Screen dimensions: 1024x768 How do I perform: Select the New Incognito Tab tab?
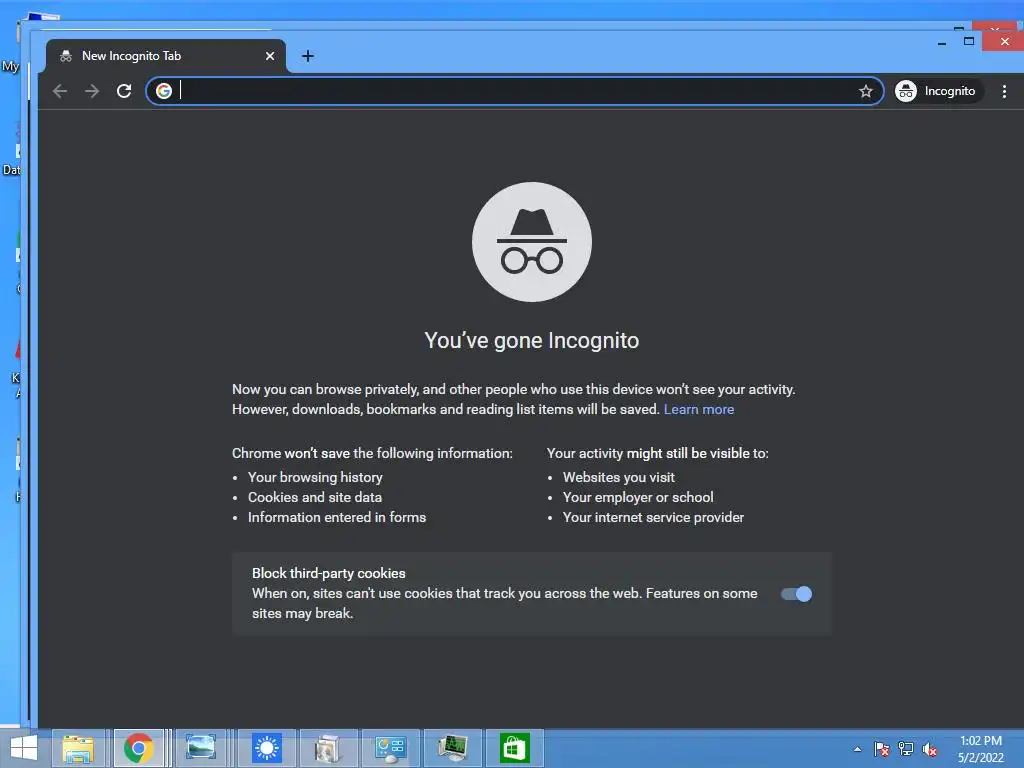pos(166,56)
